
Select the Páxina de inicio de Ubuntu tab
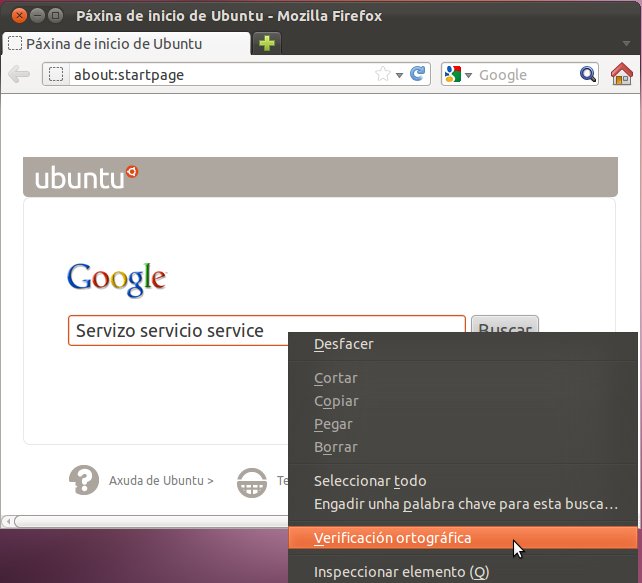click(x=126, y=43)
